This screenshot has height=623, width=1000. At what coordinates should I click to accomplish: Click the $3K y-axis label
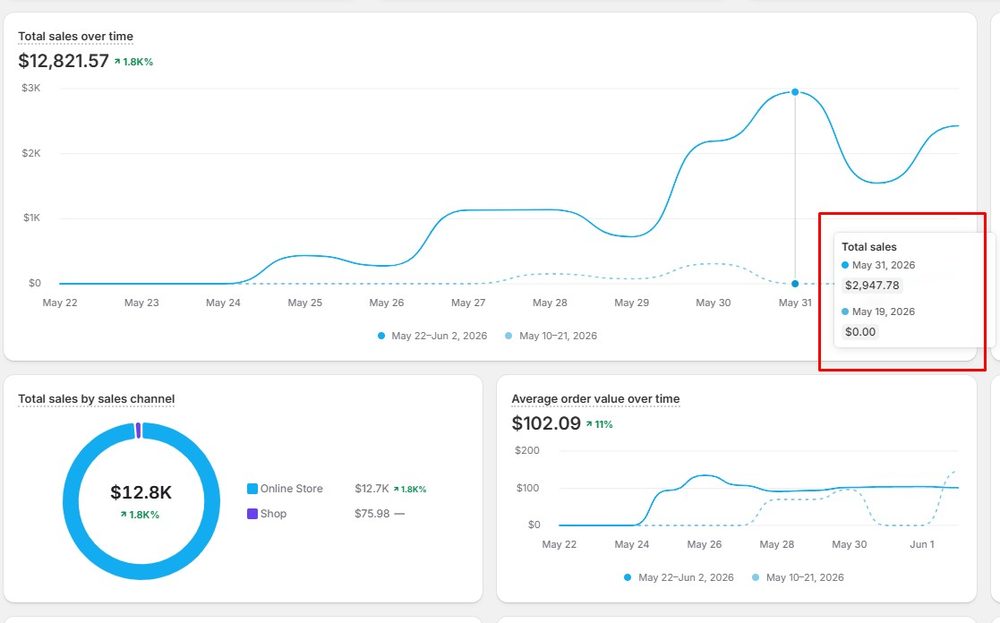(31, 88)
